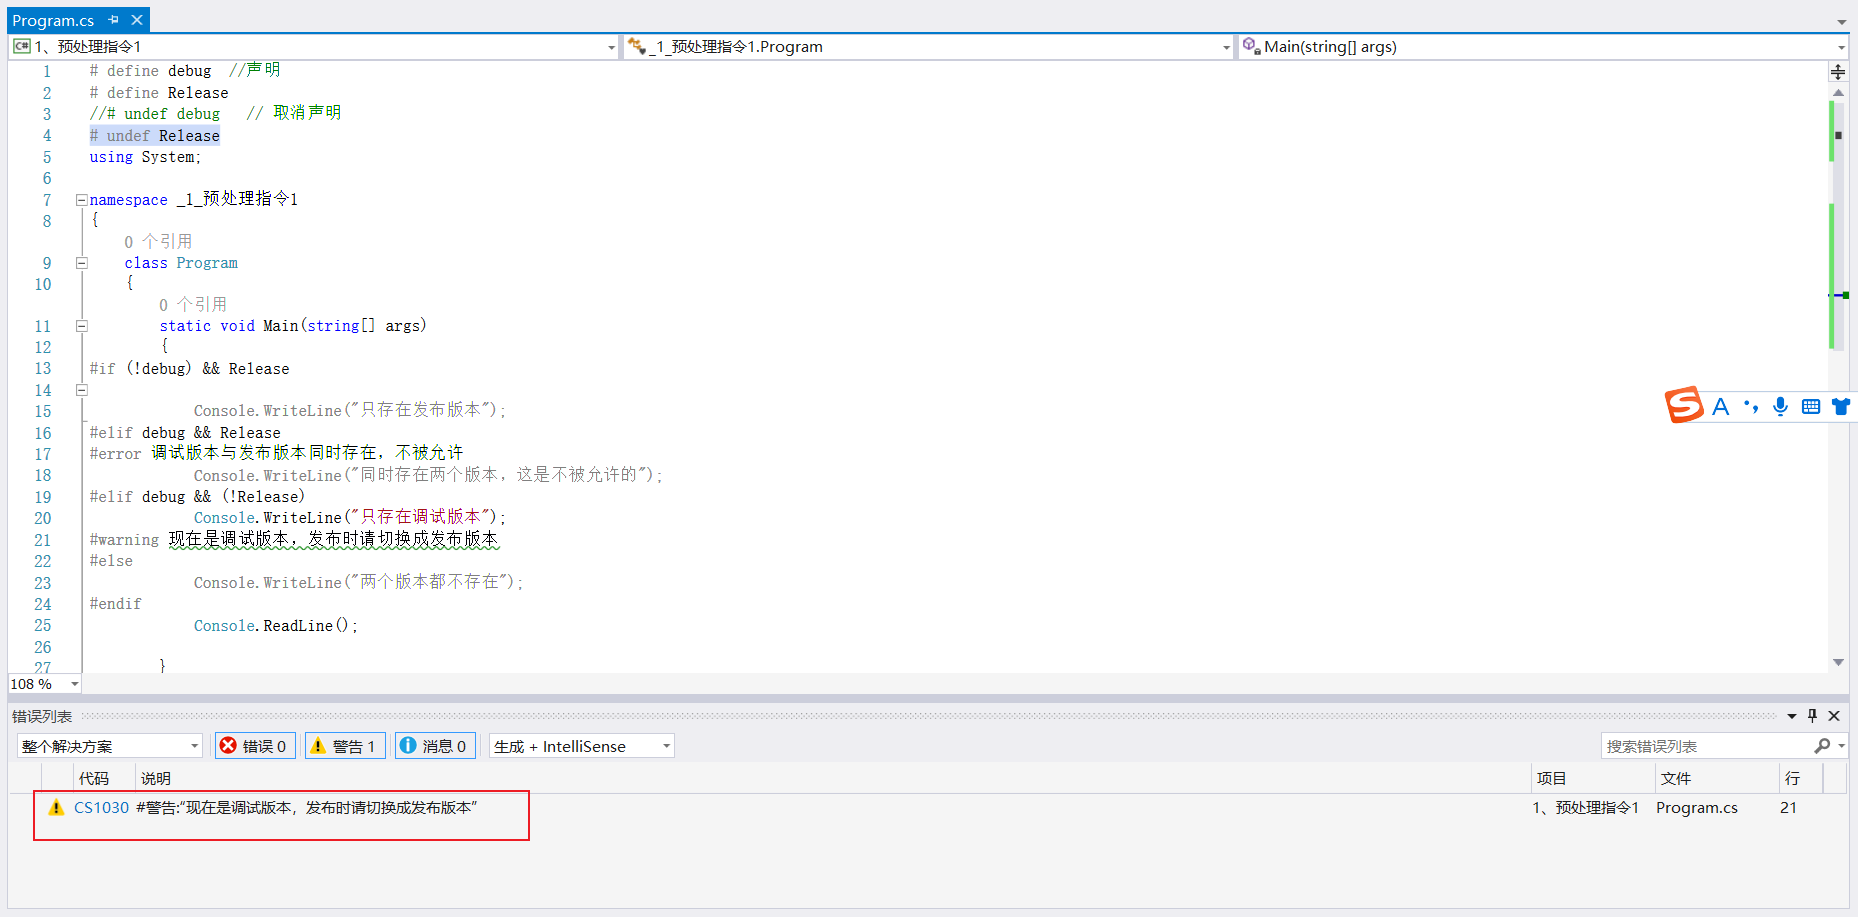Collapse the Main method block
The image size is (1858, 917).
click(x=82, y=326)
